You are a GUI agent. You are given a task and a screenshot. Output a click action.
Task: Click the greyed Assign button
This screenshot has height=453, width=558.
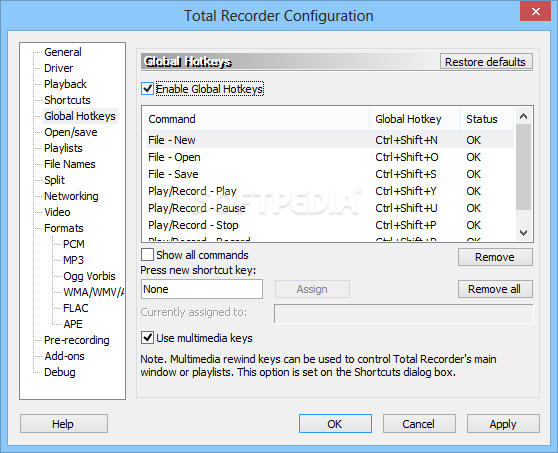coord(312,289)
